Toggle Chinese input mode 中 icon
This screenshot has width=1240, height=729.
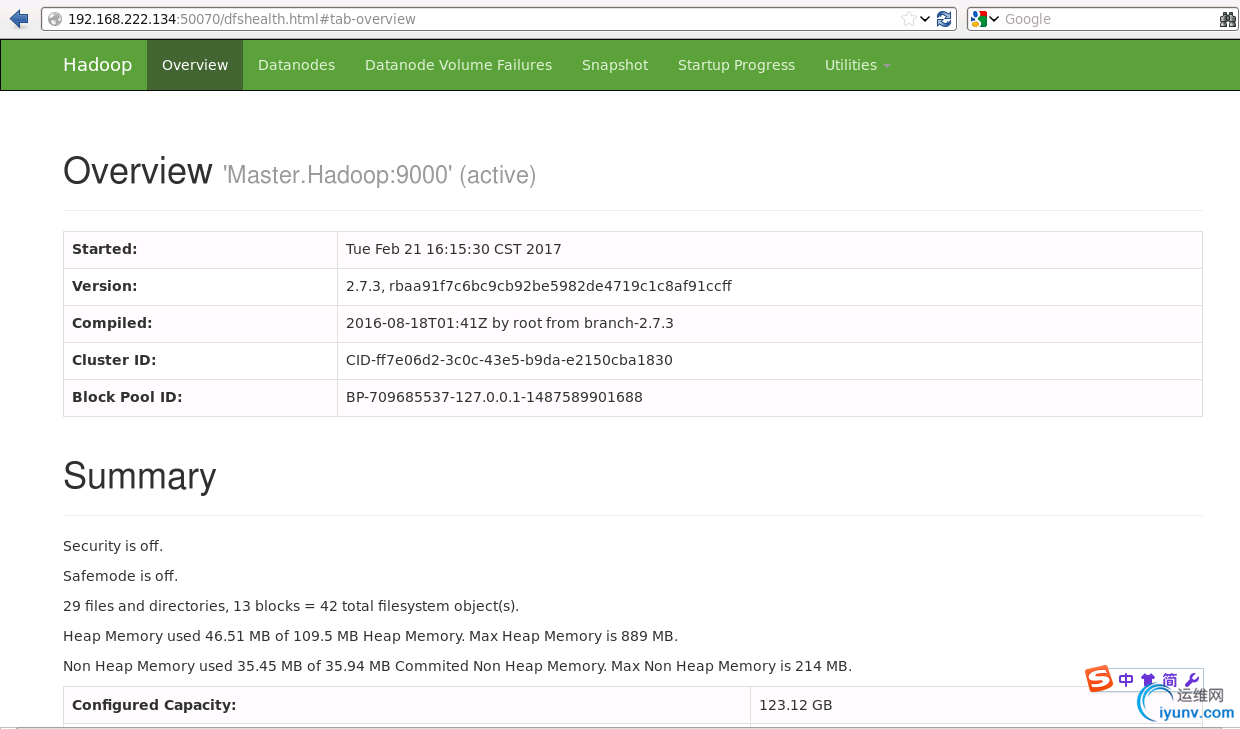[x=1126, y=680]
